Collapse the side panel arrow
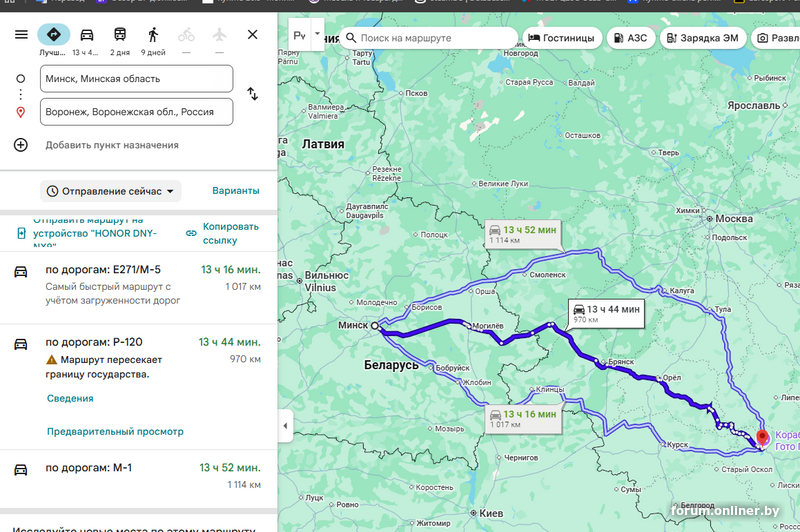 [285, 425]
